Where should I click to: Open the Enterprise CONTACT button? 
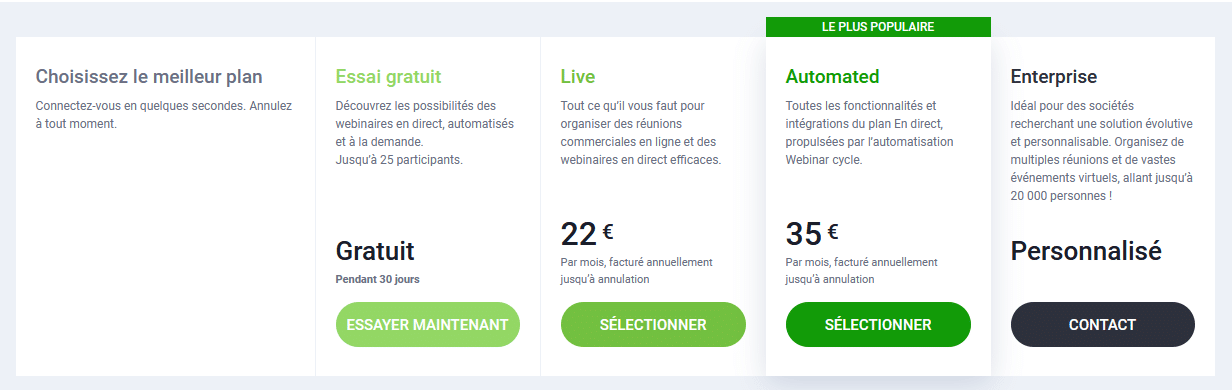pos(1102,325)
